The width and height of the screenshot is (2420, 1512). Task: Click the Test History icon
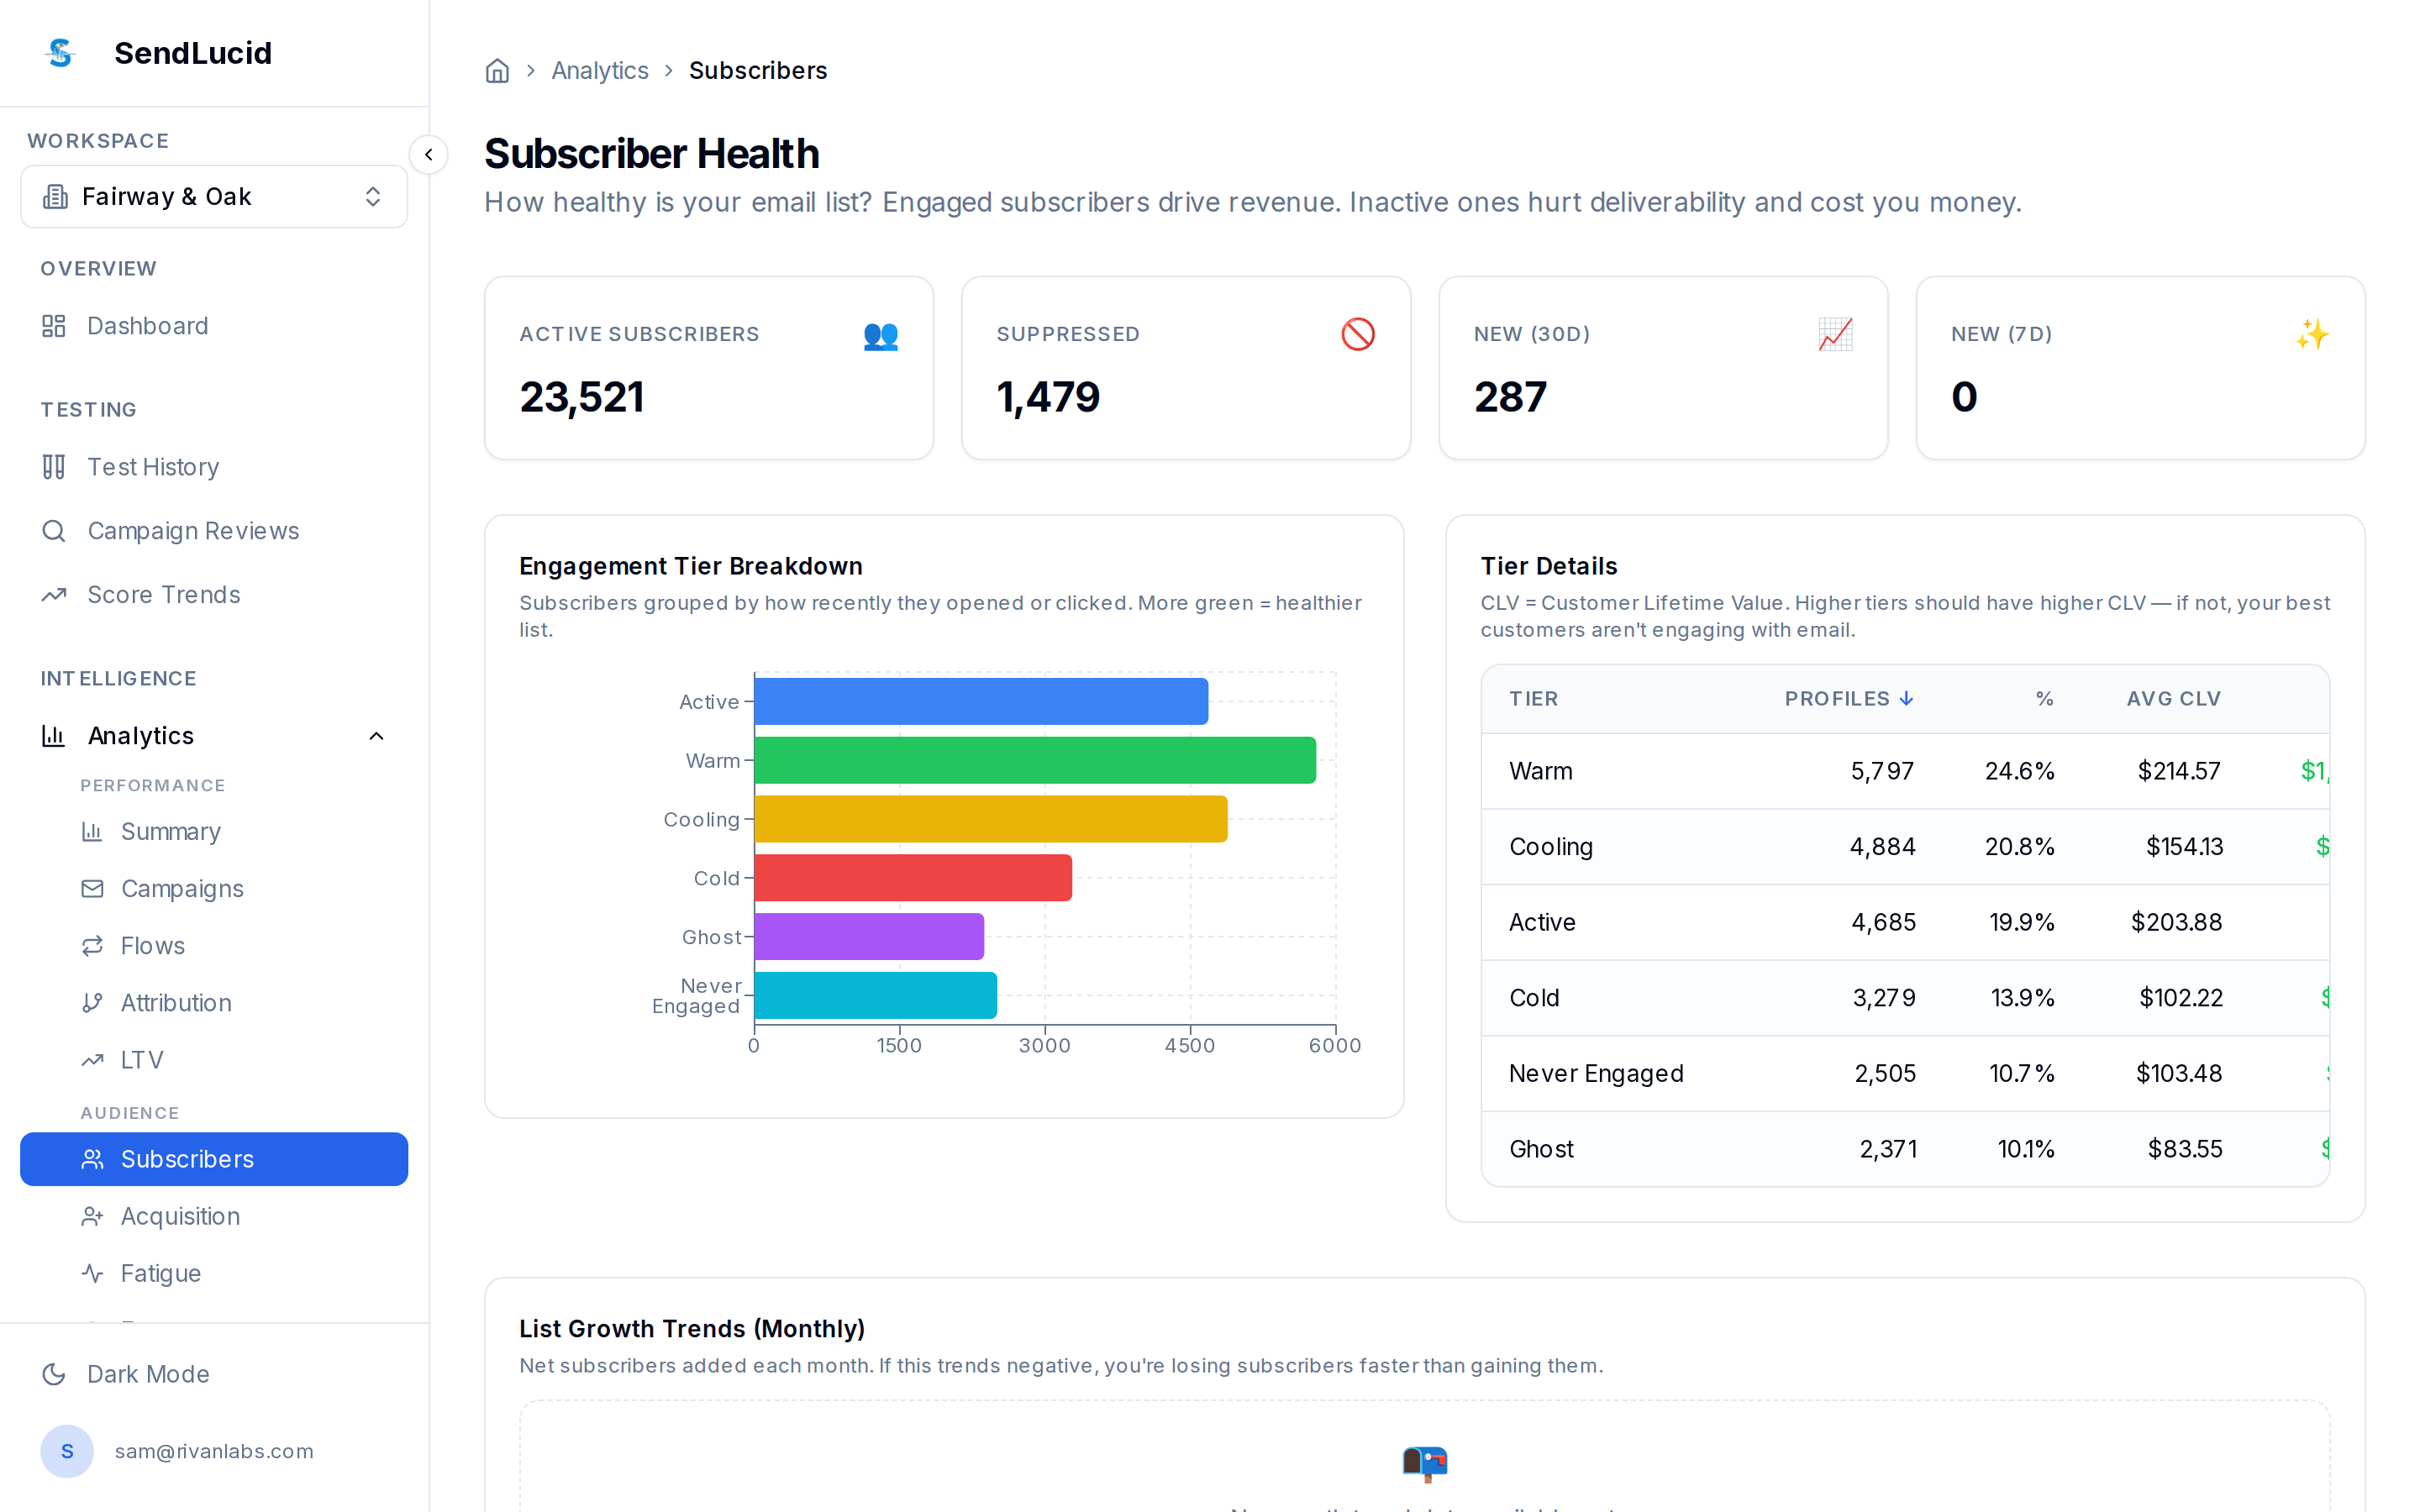[x=54, y=467]
